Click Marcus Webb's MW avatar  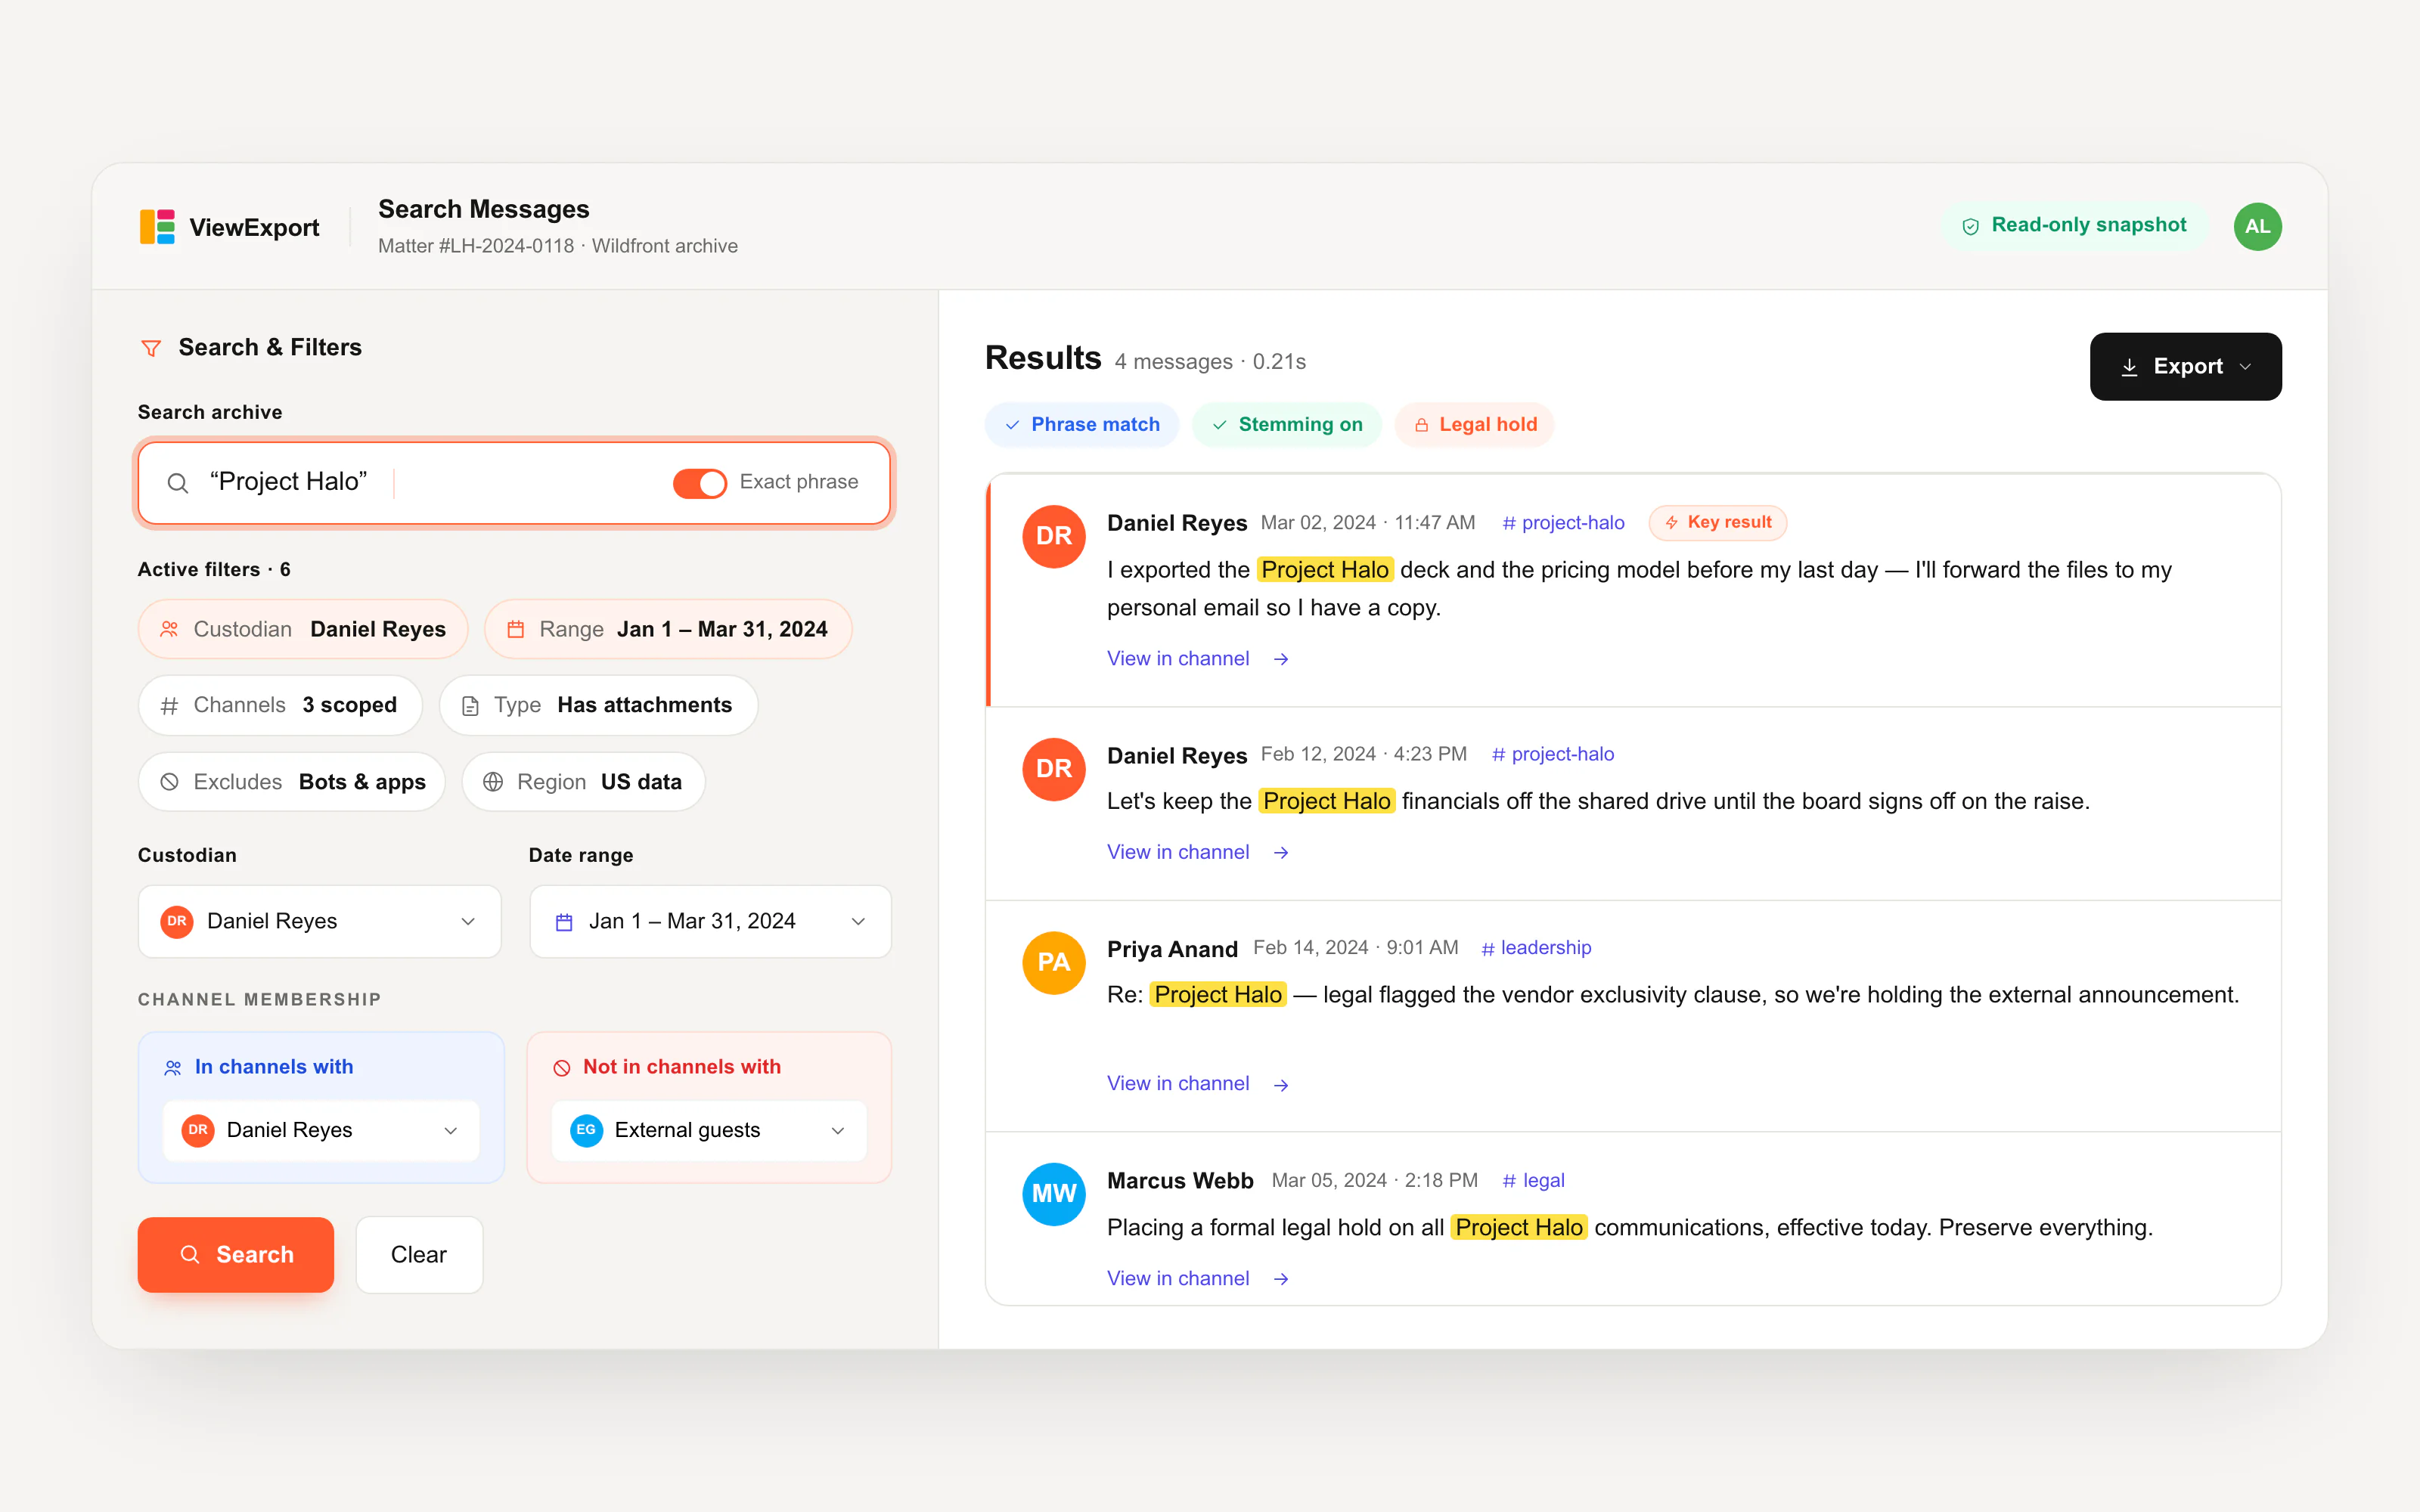tap(1053, 1194)
